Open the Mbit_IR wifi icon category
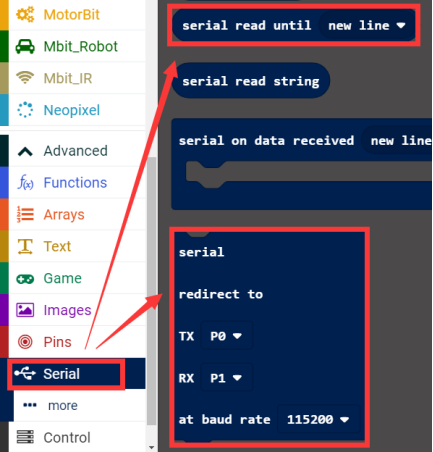The image size is (433, 452). pyautogui.click(x=25, y=78)
